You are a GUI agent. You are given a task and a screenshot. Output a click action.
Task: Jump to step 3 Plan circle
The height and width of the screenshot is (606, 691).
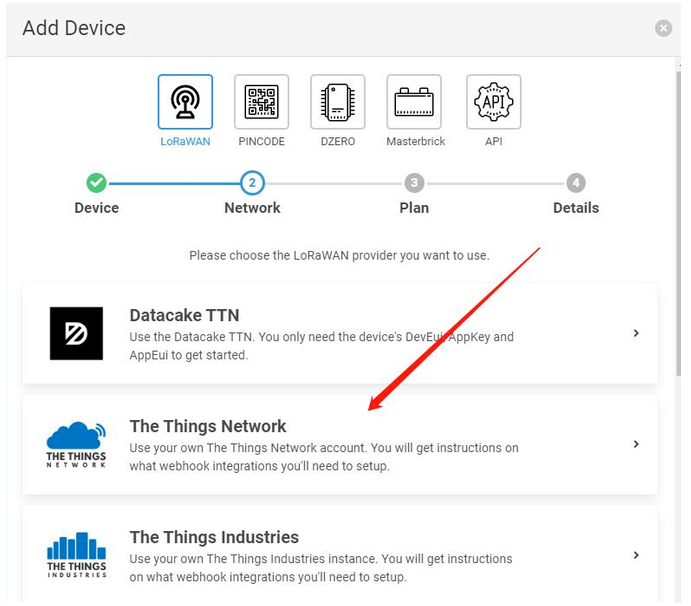(414, 182)
